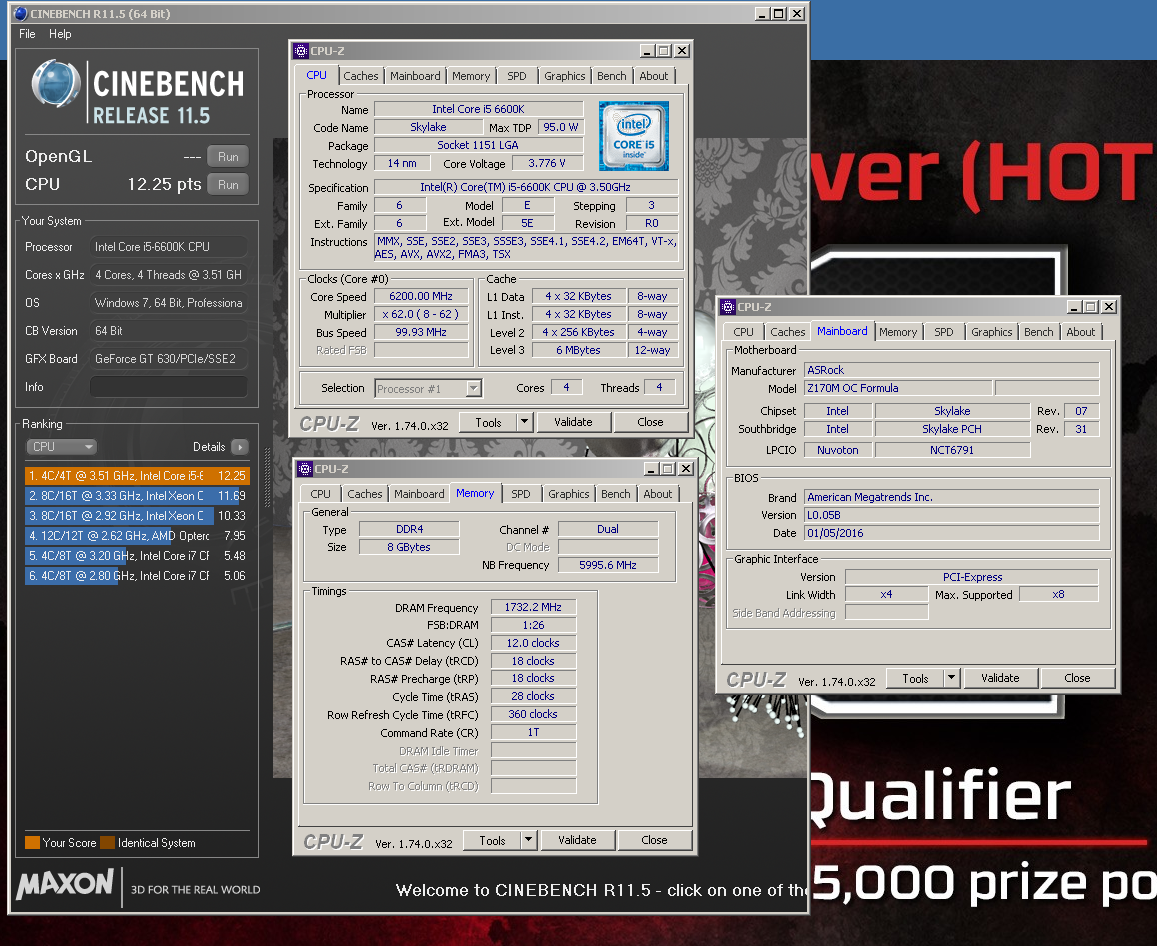This screenshot has height=946, width=1157.
Task: Click the Core Voltage value 3.776 V
Action: pyautogui.click(x=547, y=163)
